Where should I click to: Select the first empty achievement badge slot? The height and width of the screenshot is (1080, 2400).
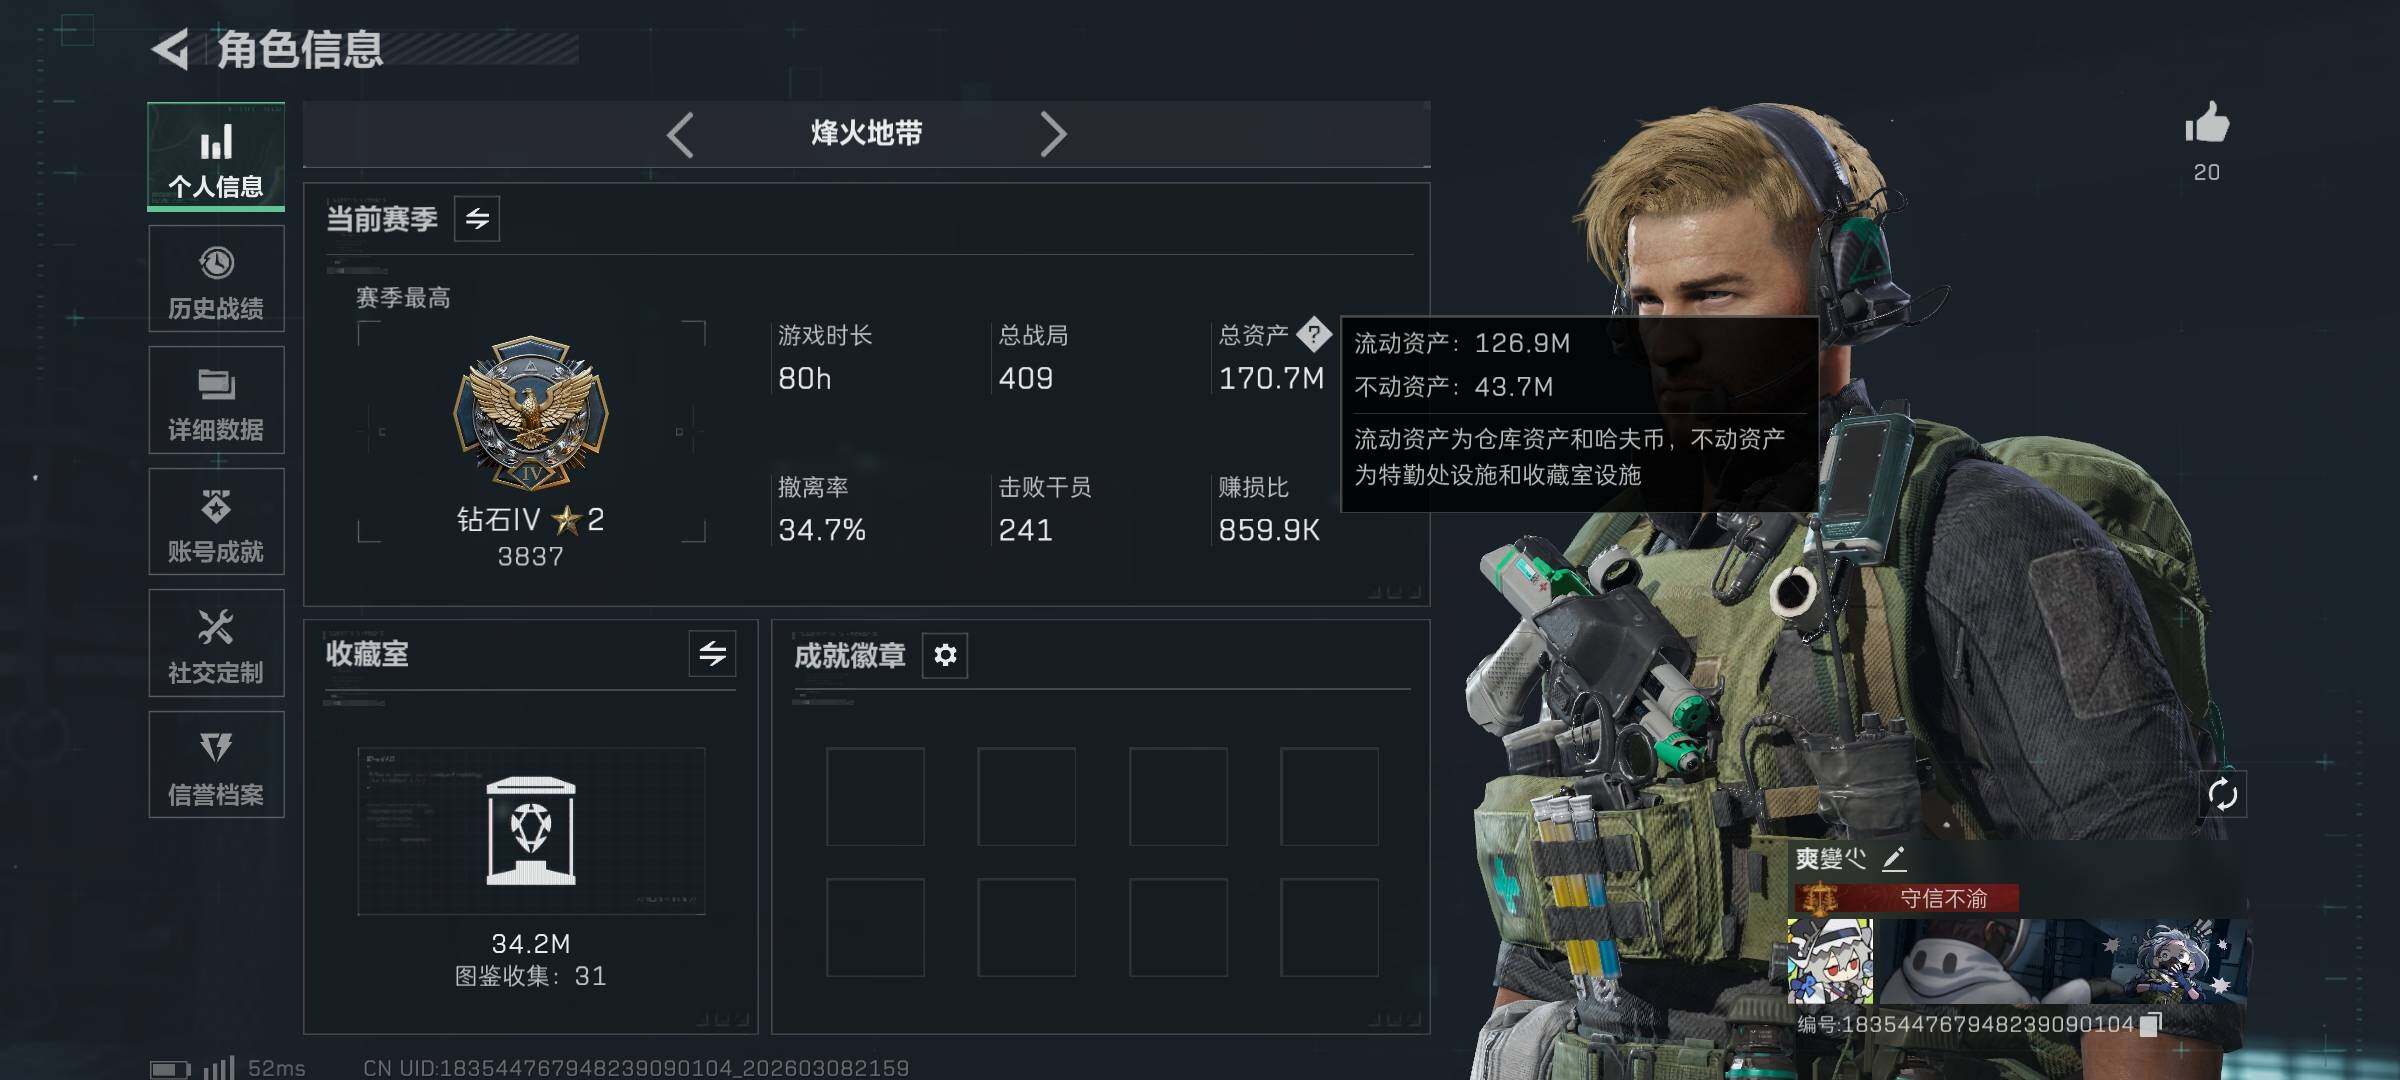(x=875, y=797)
